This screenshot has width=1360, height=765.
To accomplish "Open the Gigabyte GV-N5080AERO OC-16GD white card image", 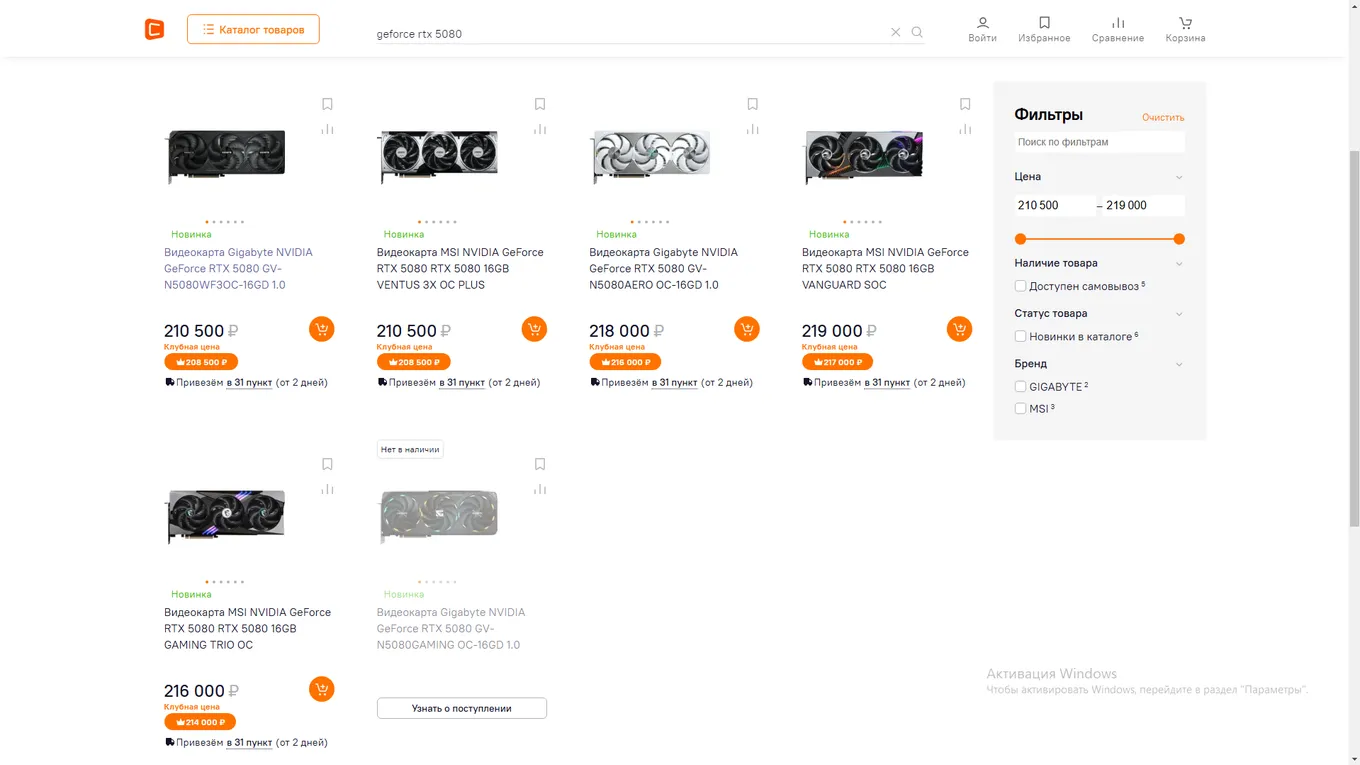I will pyautogui.click(x=650, y=156).
